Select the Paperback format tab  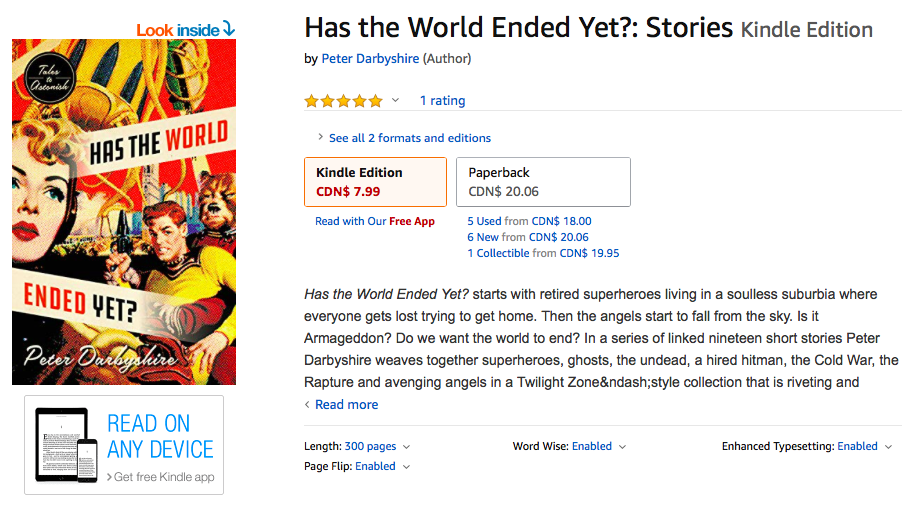click(x=543, y=182)
